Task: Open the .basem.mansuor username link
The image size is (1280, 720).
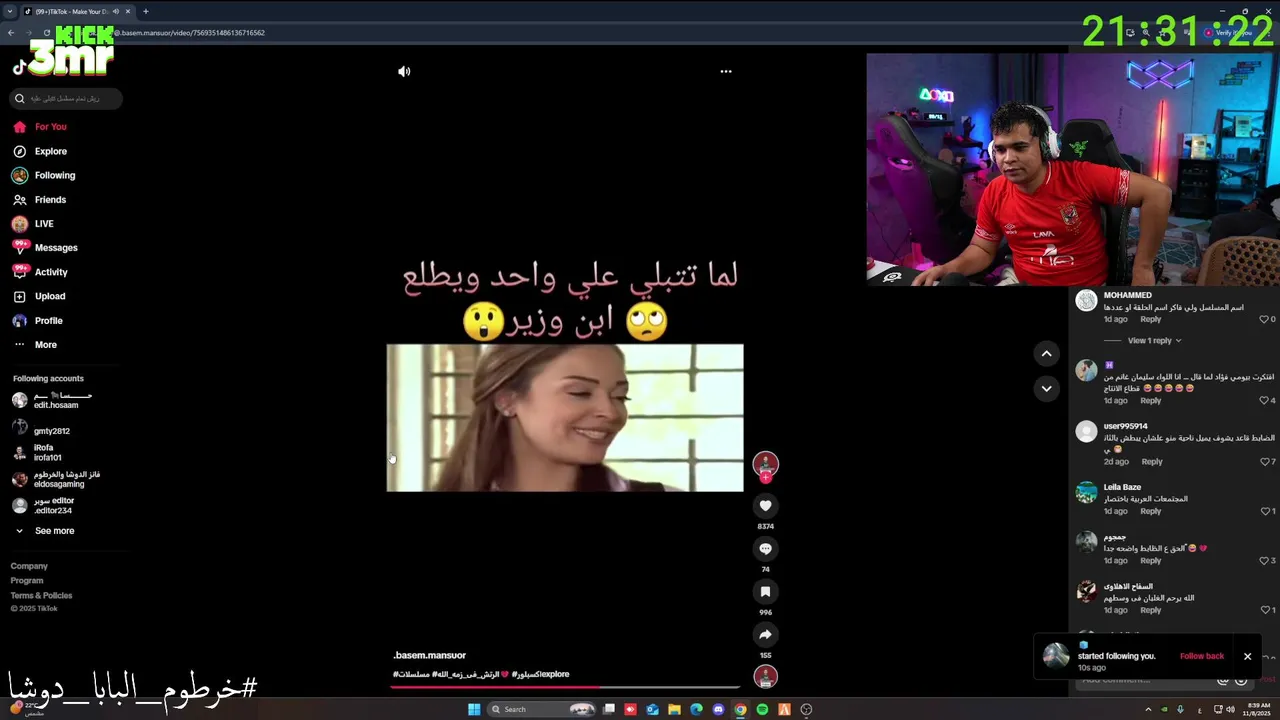Action: click(x=429, y=655)
